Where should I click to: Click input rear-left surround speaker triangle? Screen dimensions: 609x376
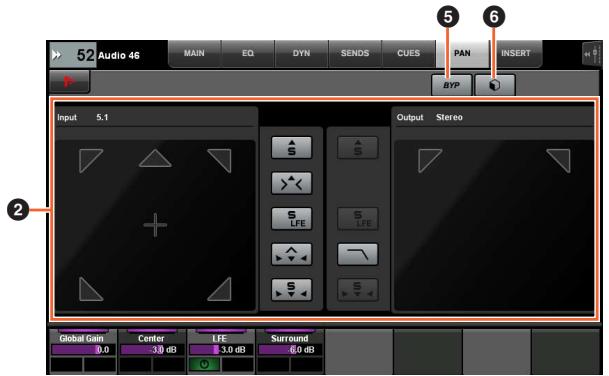pos(90,289)
